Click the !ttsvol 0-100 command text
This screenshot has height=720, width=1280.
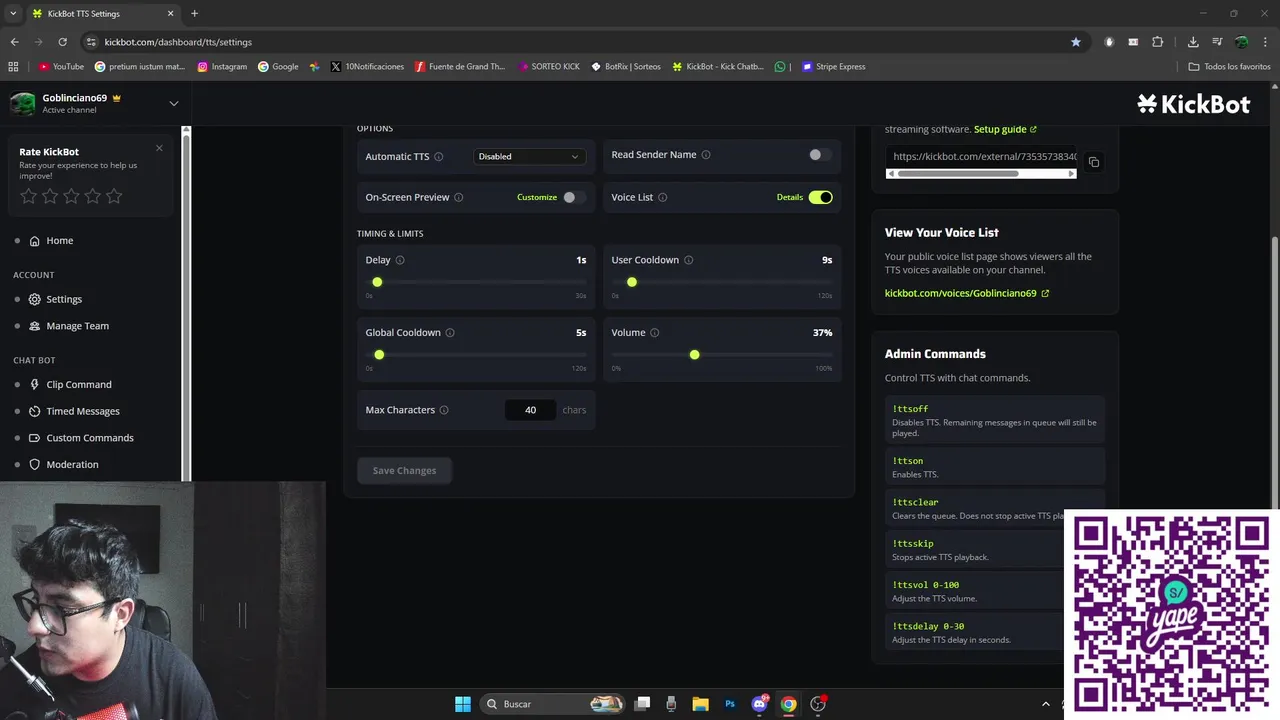tap(926, 585)
